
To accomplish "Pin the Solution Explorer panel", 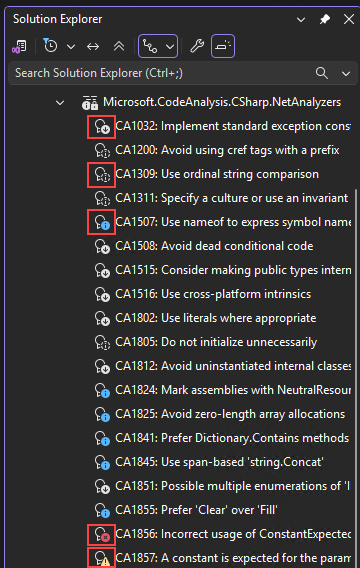I will click(325, 19).
